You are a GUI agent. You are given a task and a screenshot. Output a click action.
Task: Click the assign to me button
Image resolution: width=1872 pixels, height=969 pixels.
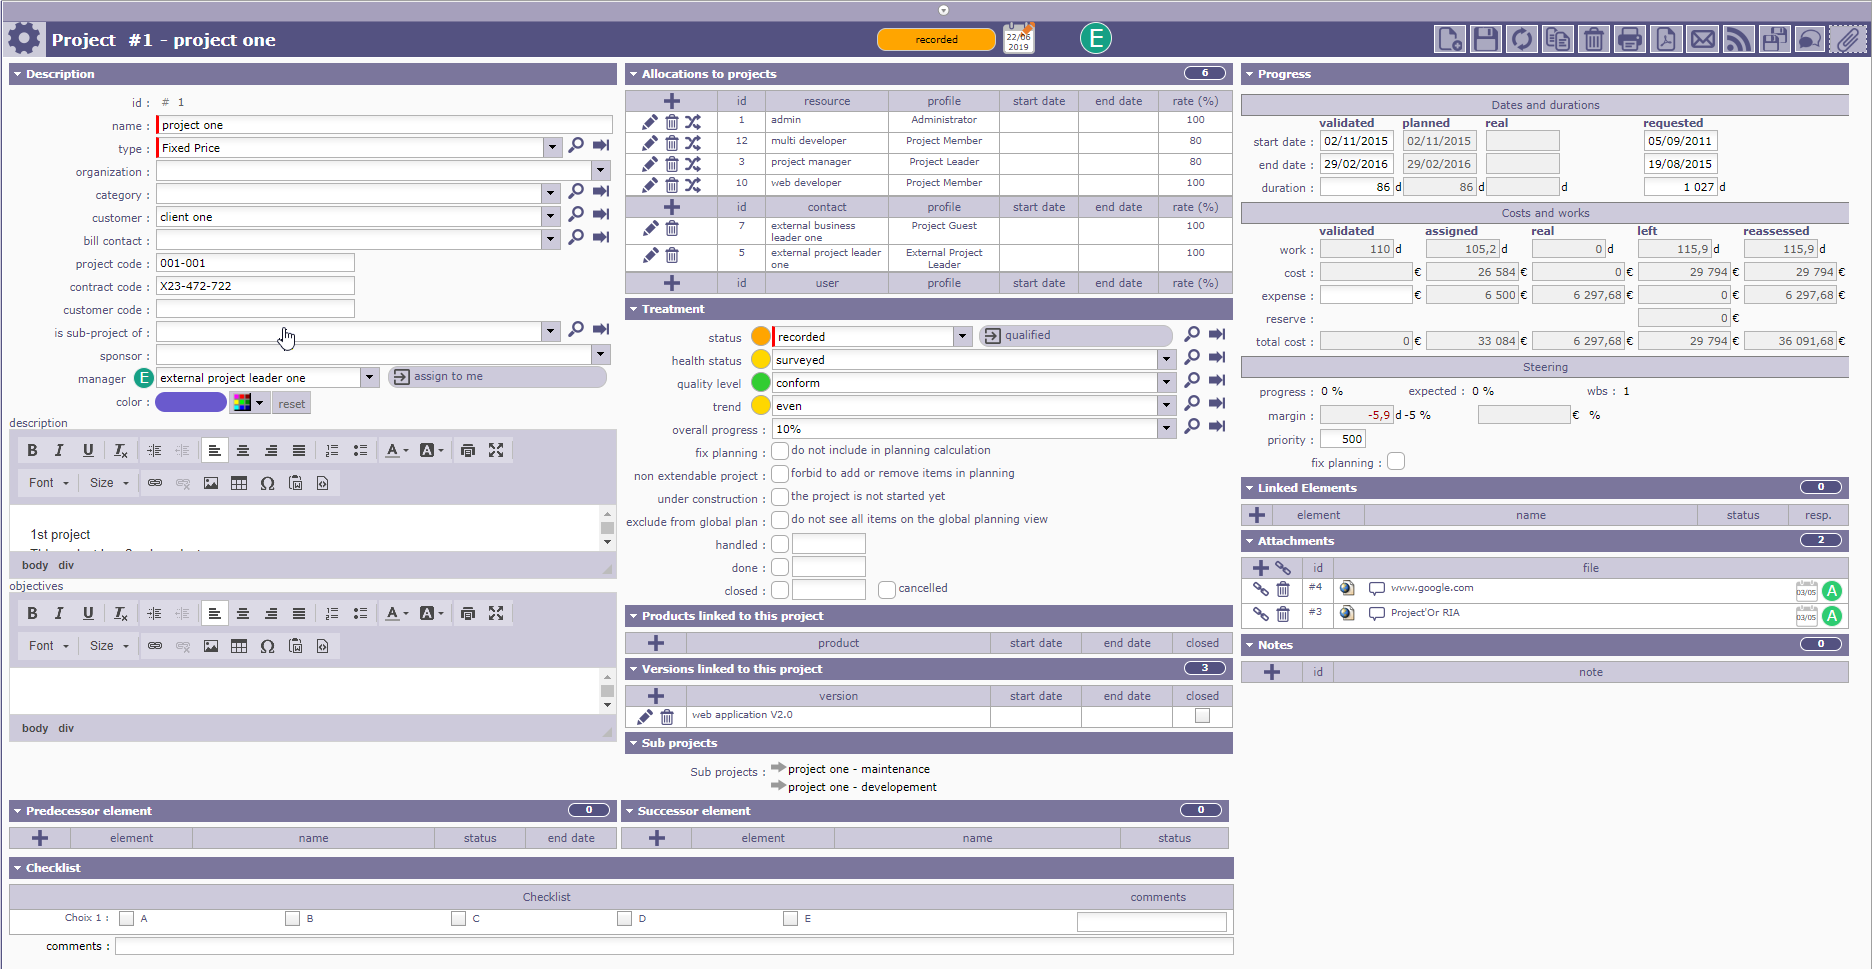pos(496,377)
